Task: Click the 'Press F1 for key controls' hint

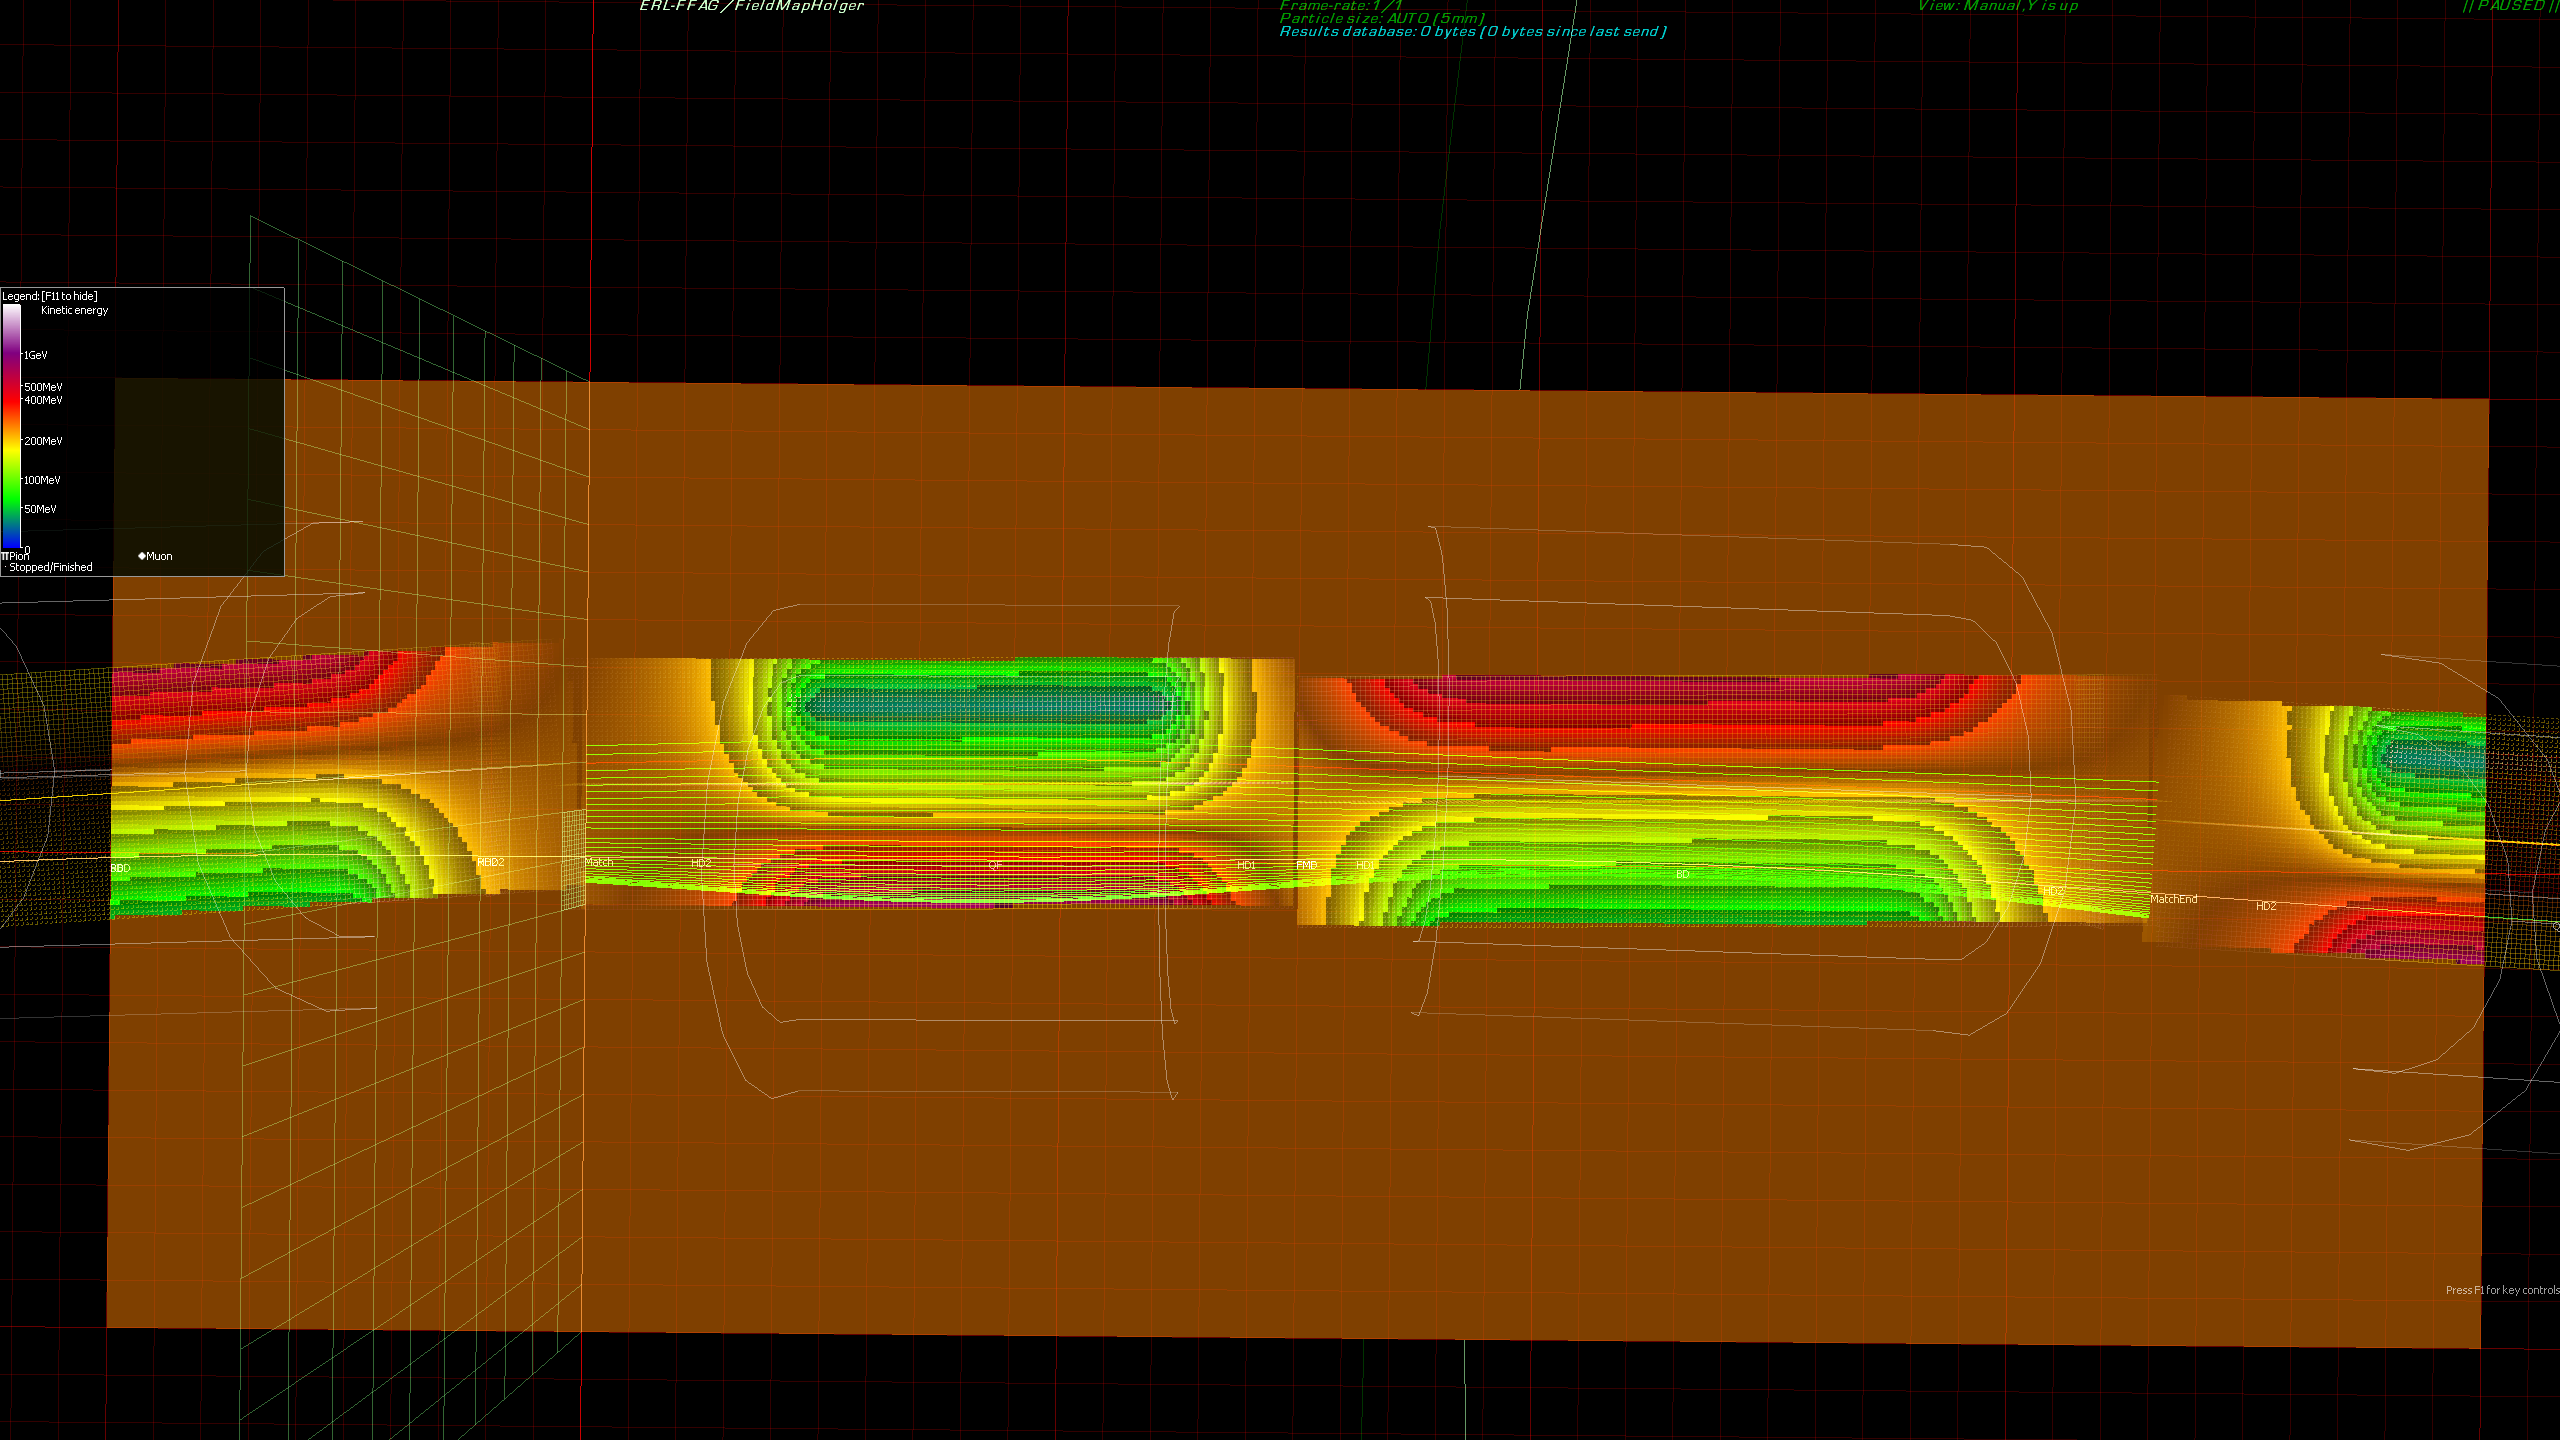Action: click(x=2502, y=1290)
